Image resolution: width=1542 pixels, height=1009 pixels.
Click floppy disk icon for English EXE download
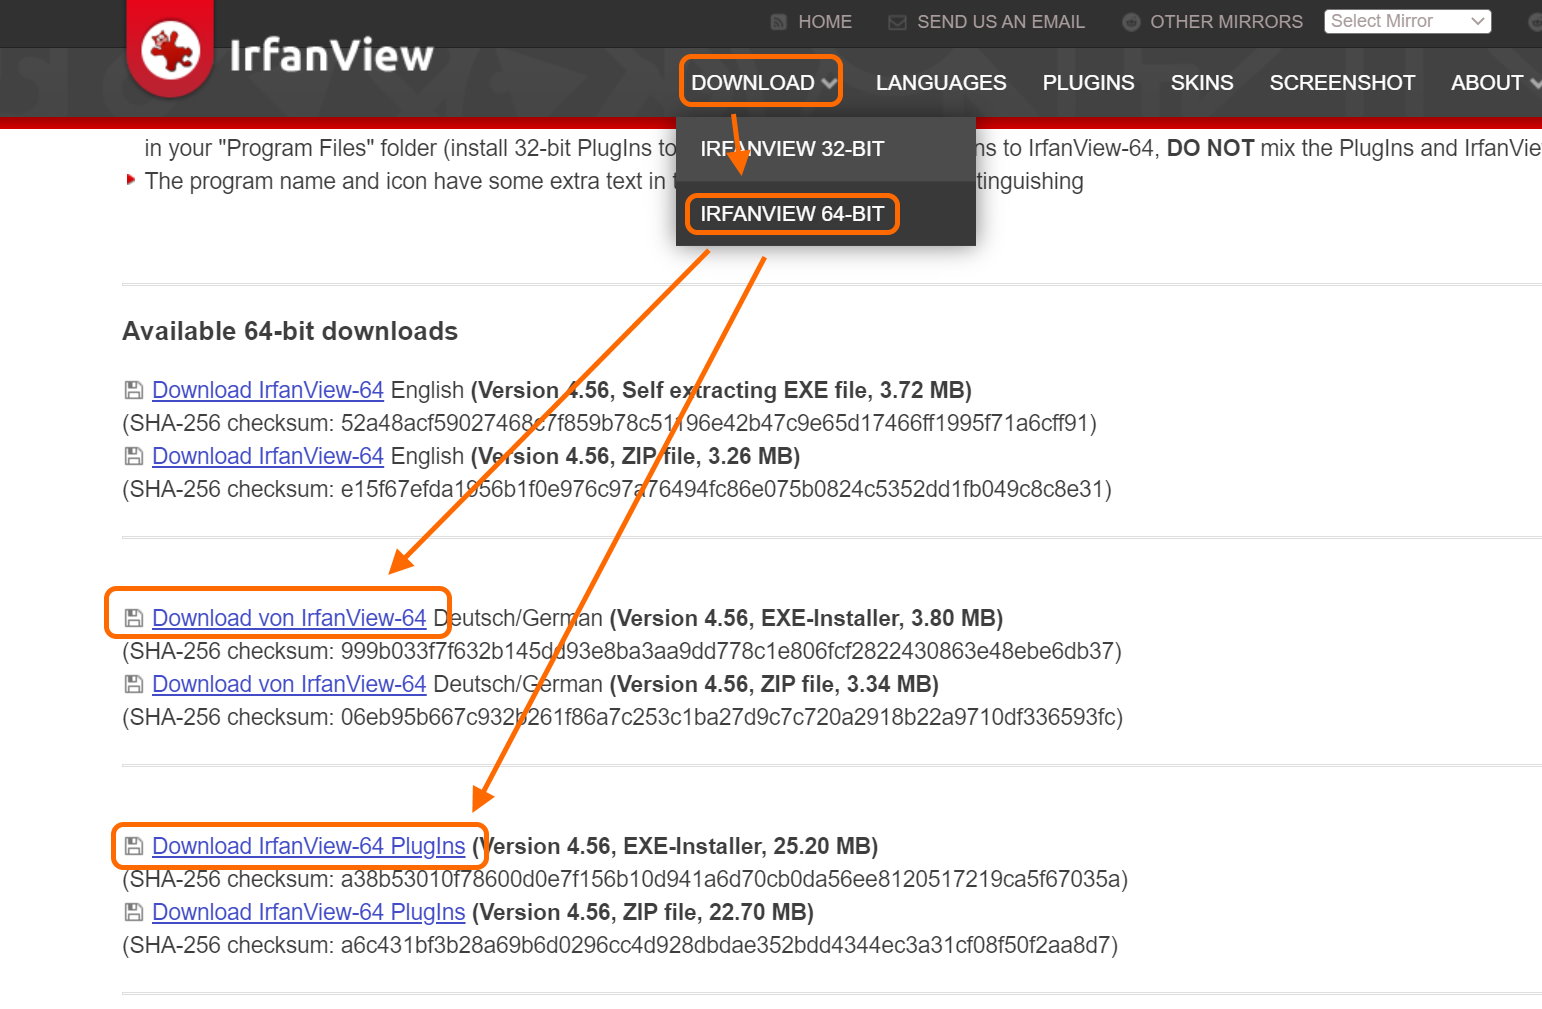click(x=133, y=390)
